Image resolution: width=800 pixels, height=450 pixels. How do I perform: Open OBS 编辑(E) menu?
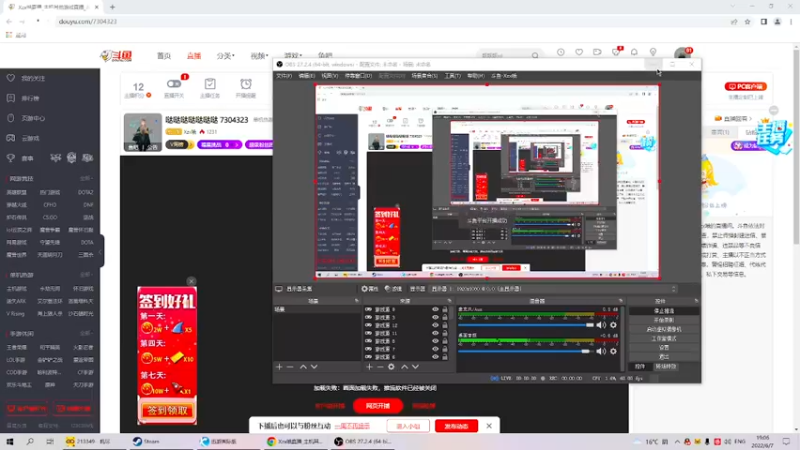(x=306, y=76)
